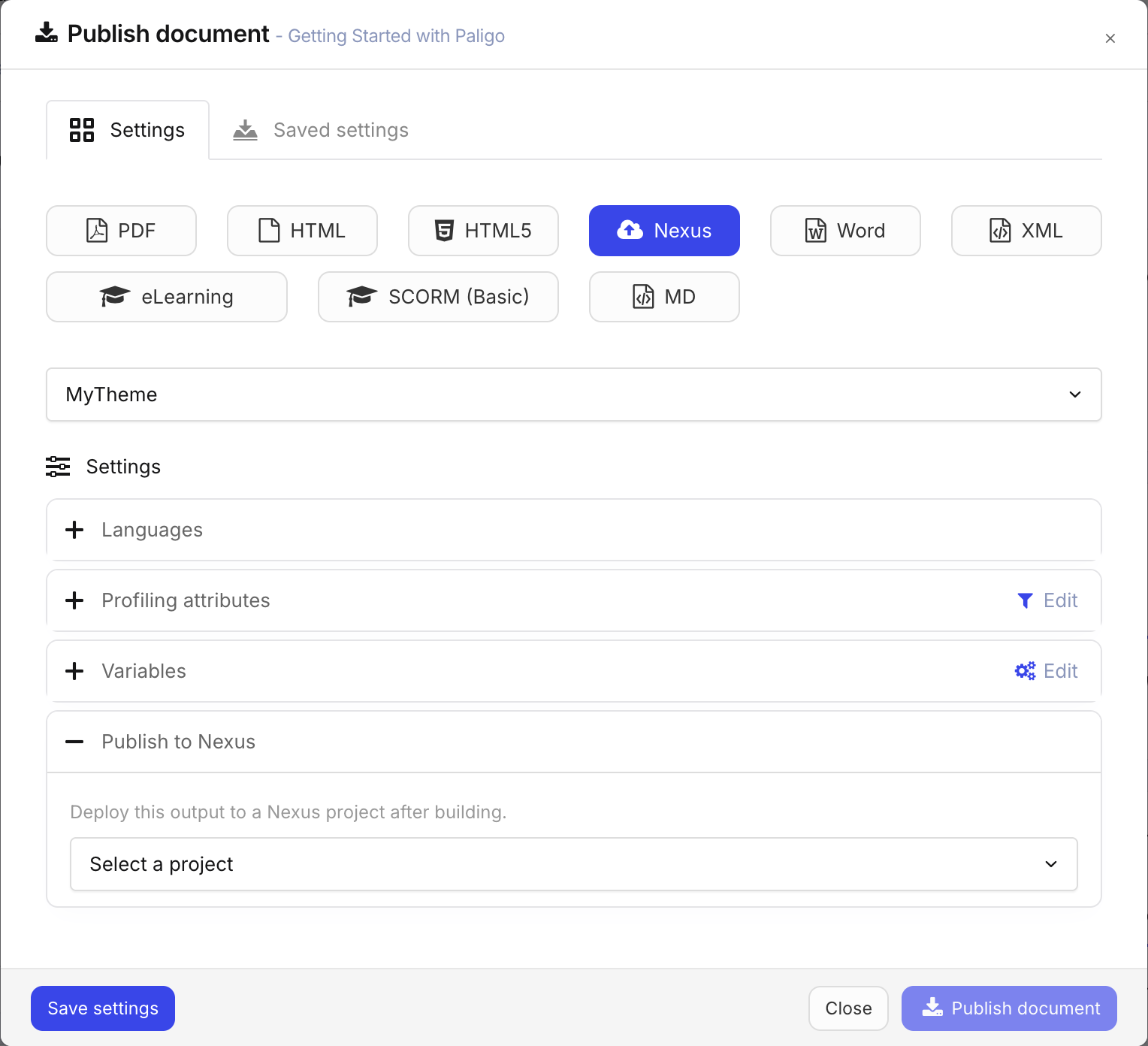Open the MyTheme layout dropdown
The height and width of the screenshot is (1046, 1148).
coord(573,395)
